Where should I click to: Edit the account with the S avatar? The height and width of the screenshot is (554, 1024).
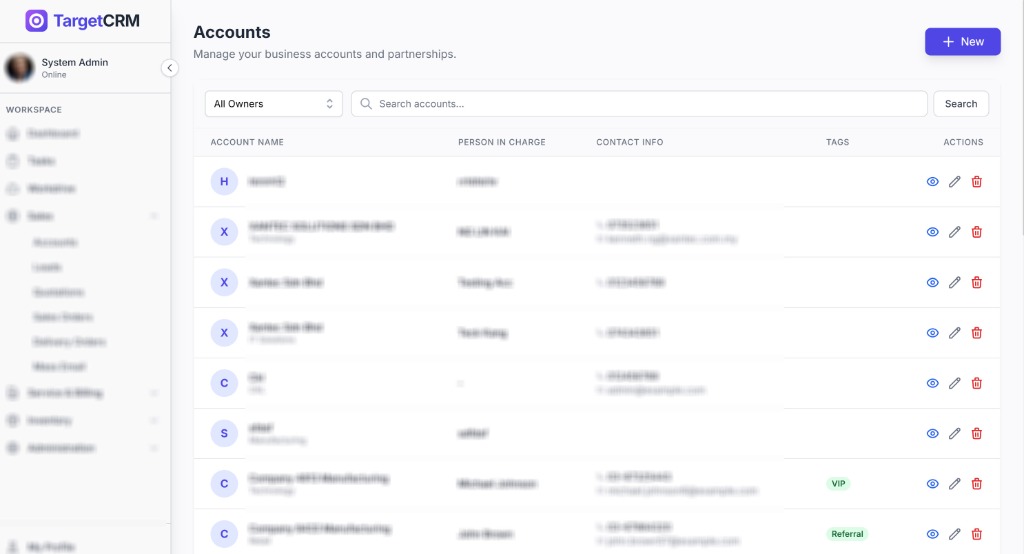tap(954, 434)
